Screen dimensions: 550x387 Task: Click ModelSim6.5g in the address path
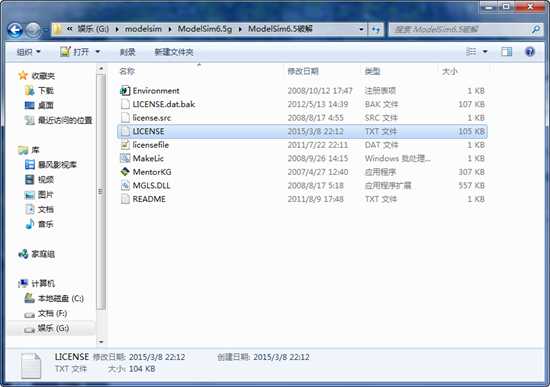click(x=205, y=29)
